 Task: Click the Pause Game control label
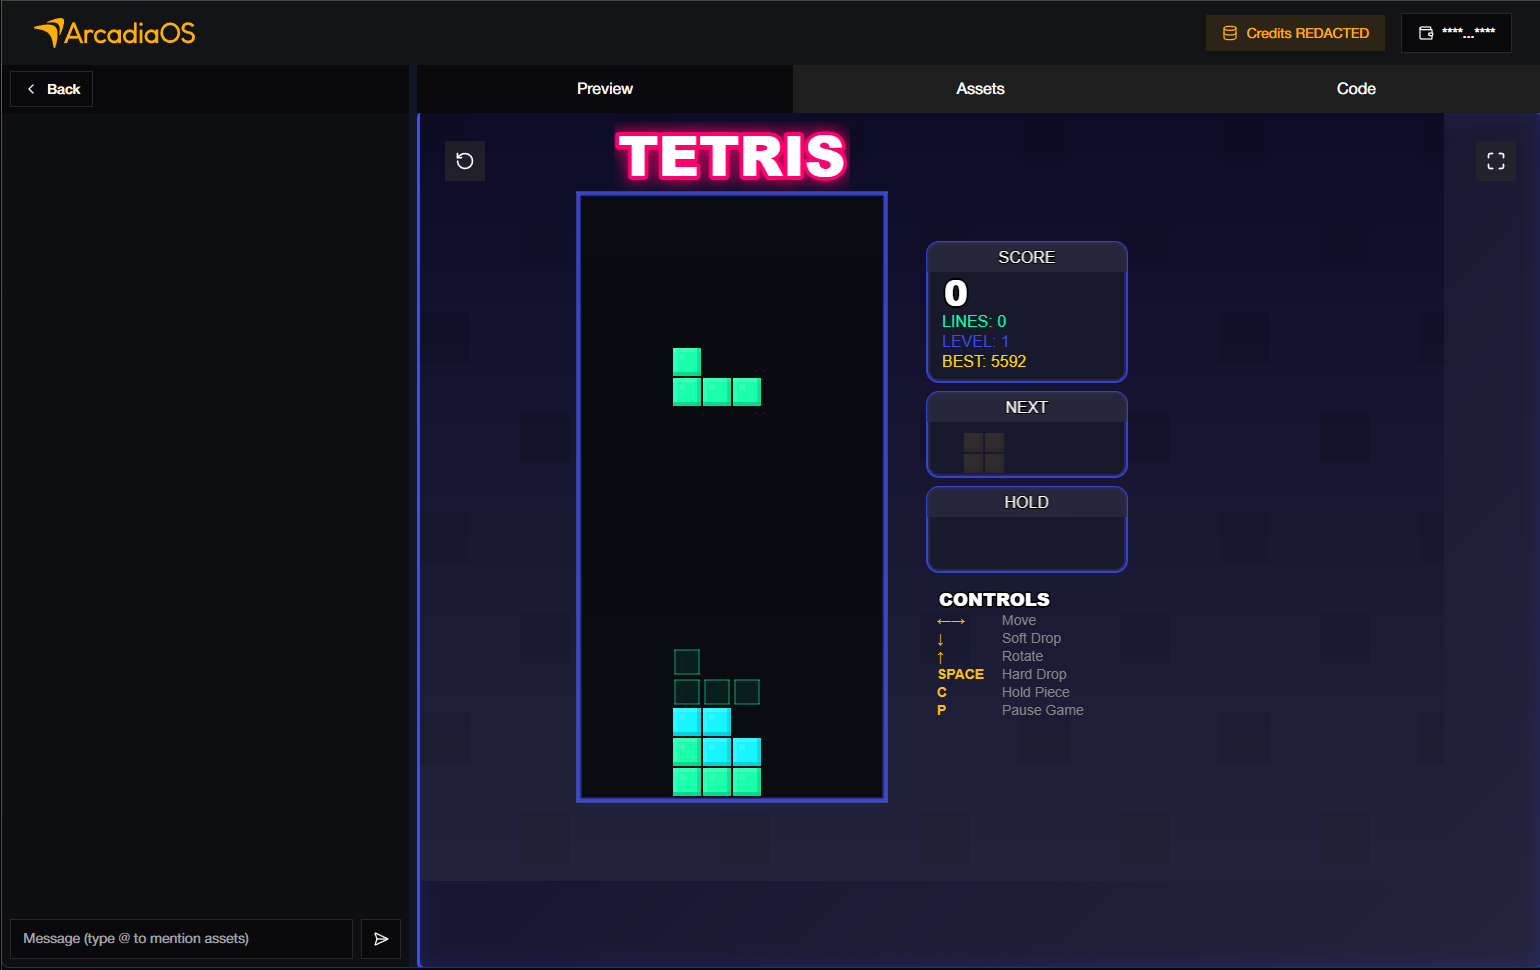click(x=1043, y=710)
